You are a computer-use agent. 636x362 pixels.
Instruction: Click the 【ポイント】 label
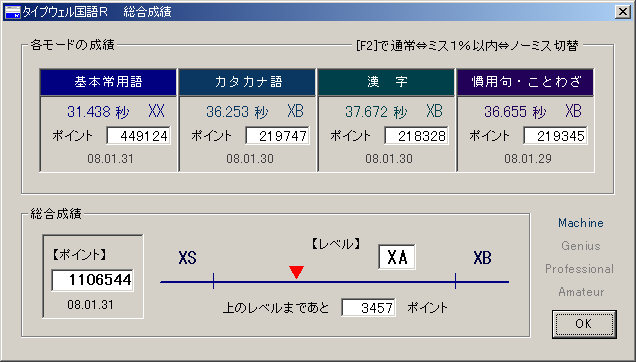[x=79, y=255]
